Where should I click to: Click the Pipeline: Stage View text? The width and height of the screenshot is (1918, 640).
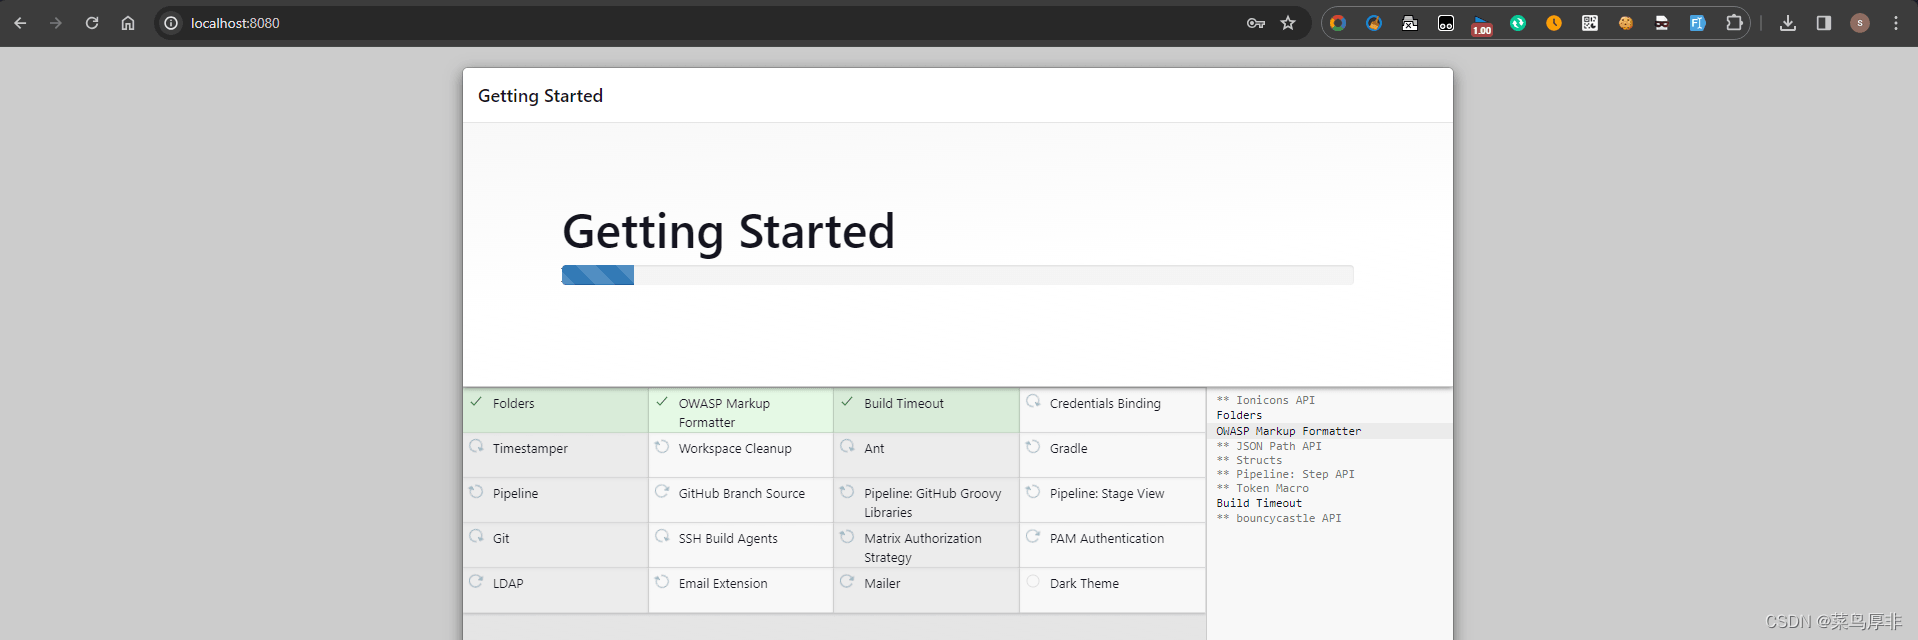(x=1107, y=494)
